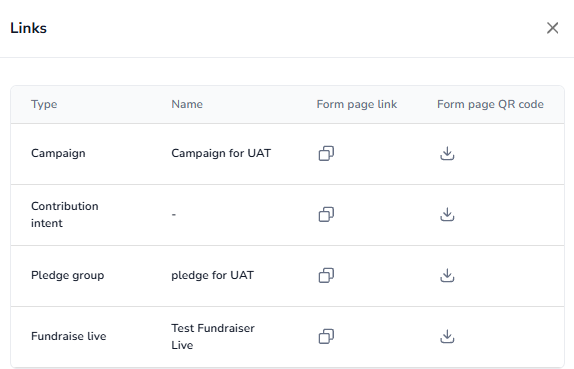
Task: Click the Type column header
Action: (x=44, y=104)
